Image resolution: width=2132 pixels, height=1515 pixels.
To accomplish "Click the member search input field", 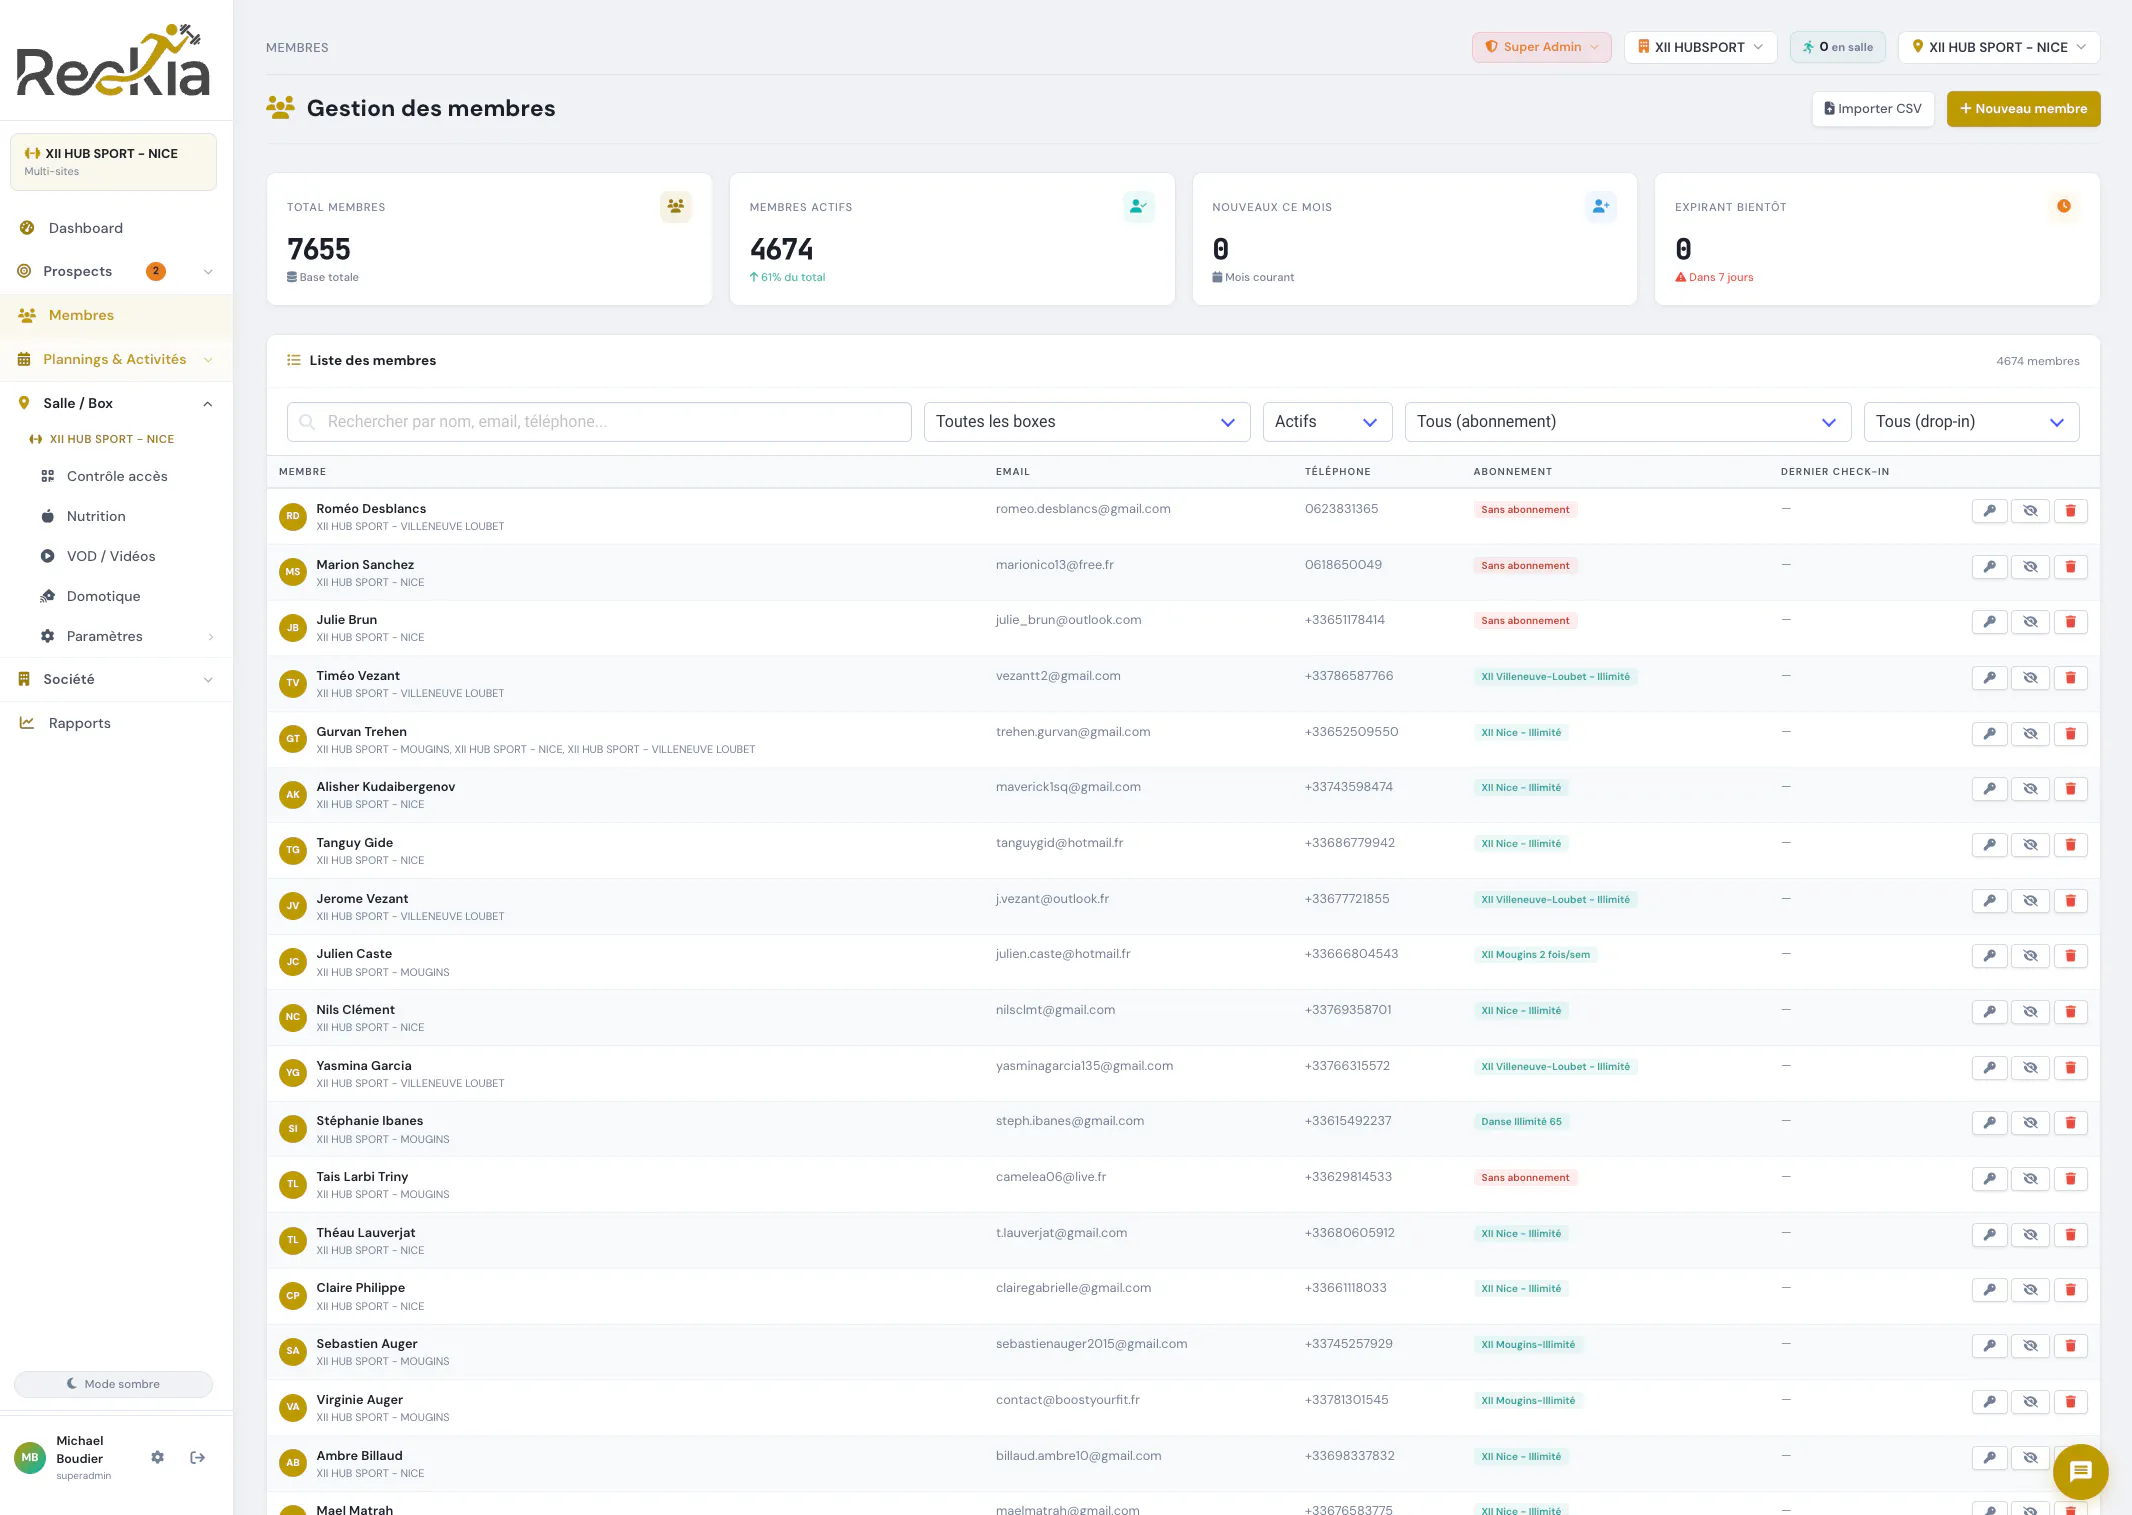I will (x=599, y=422).
